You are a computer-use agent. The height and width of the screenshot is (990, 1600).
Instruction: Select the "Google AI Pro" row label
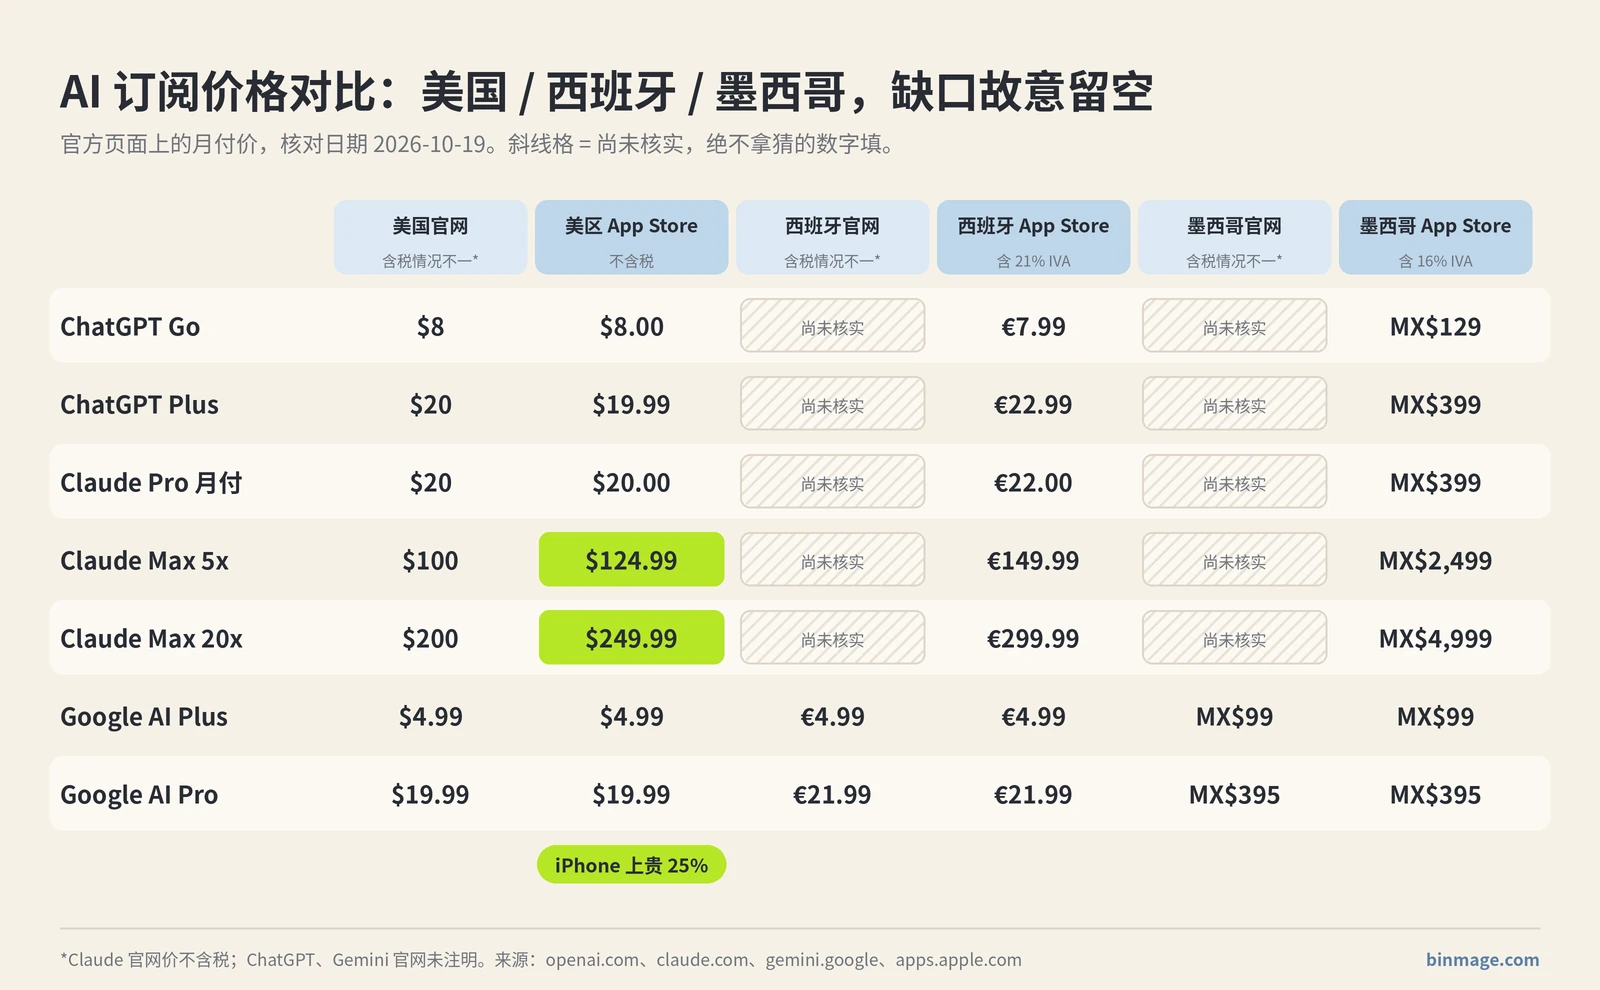click(139, 795)
